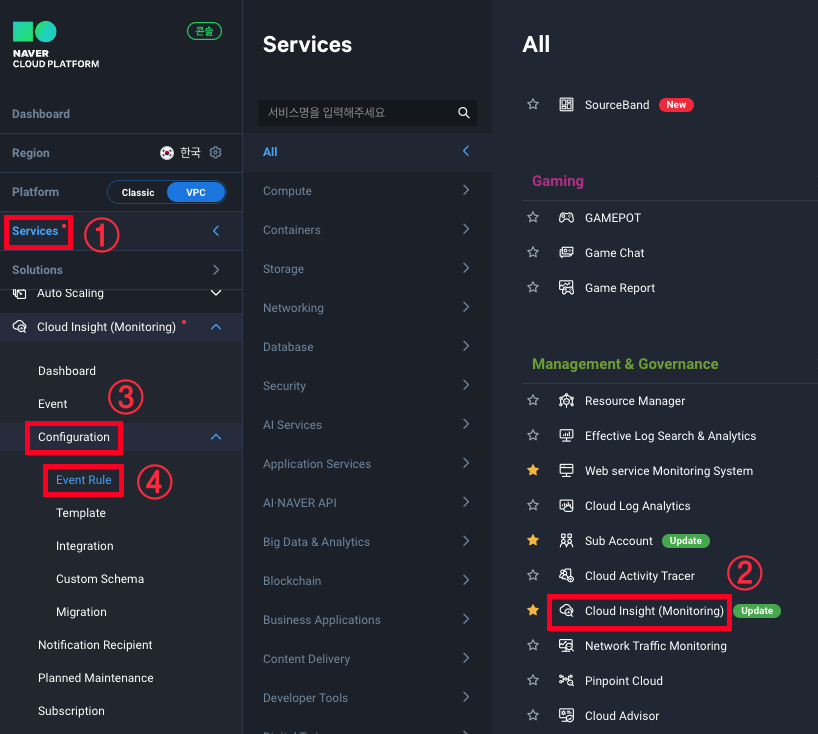Screen dimensions: 818x734
Task: Unfavorite Web service Monitoring System star
Action: click(x=533, y=470)
